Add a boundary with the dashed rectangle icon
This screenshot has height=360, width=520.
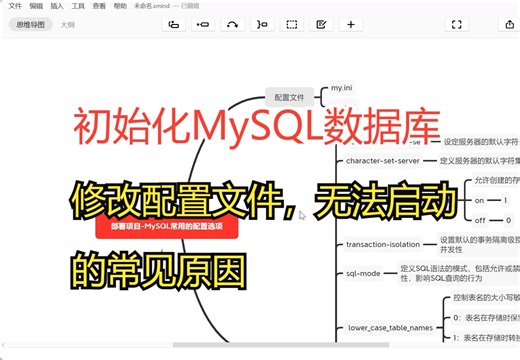point(292,25)
